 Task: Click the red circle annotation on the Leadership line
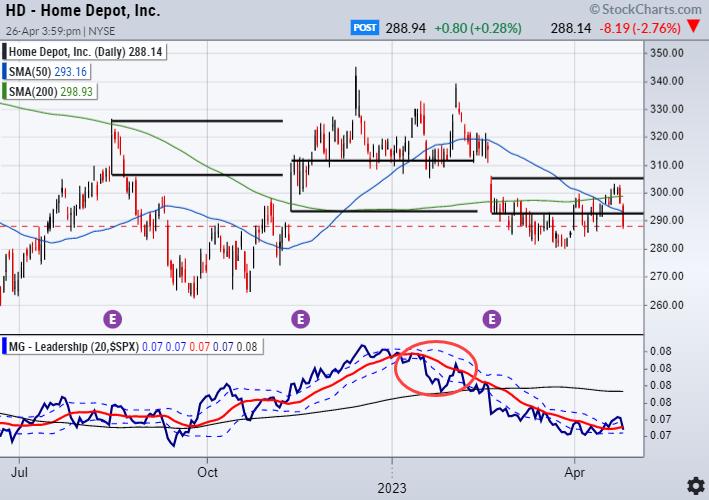coord(437,367)
